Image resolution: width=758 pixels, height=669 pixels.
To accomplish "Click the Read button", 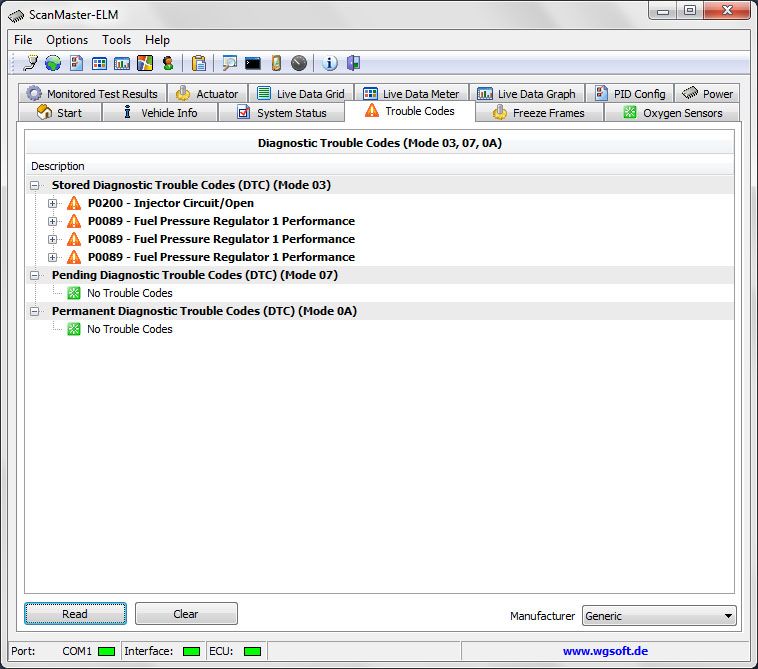I will (75, 614).
